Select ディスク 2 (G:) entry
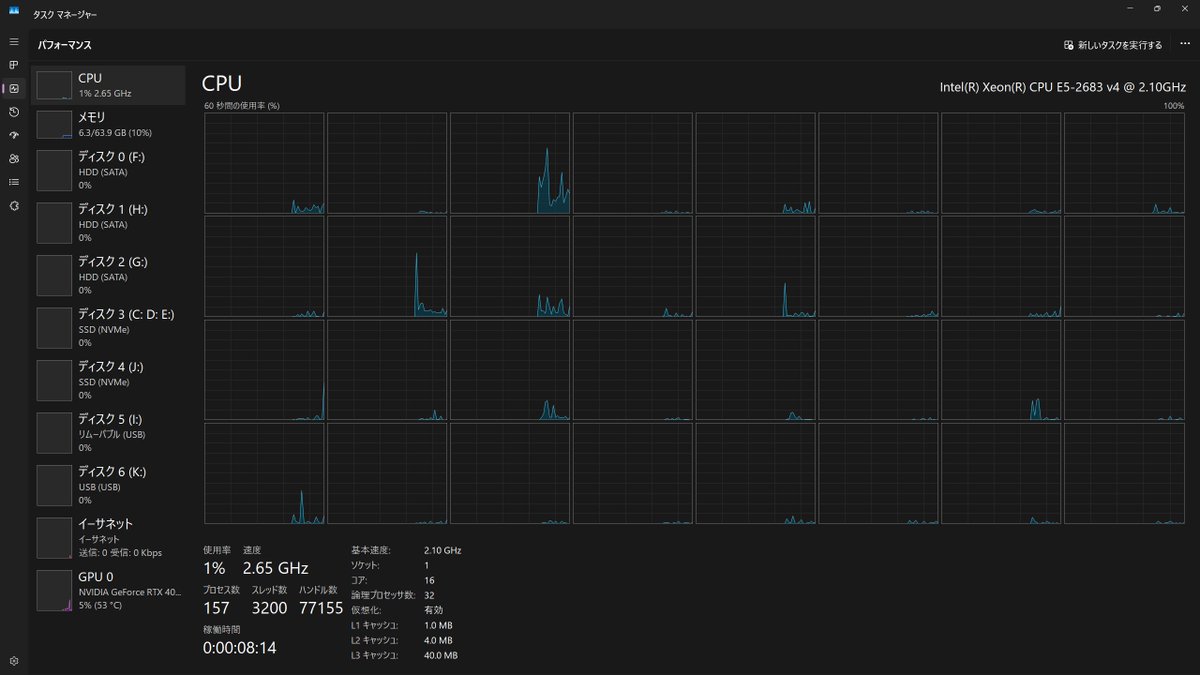Viewport: 1200px width, 675px height. tap(108, 275)
